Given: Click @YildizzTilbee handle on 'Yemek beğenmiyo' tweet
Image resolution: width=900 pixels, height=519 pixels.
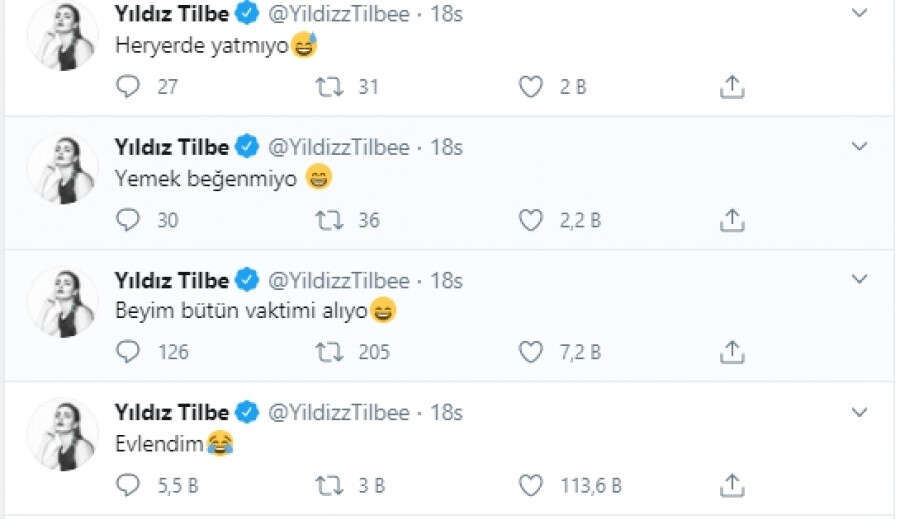Looking at the screenshot, I should (x=338, y=146).
